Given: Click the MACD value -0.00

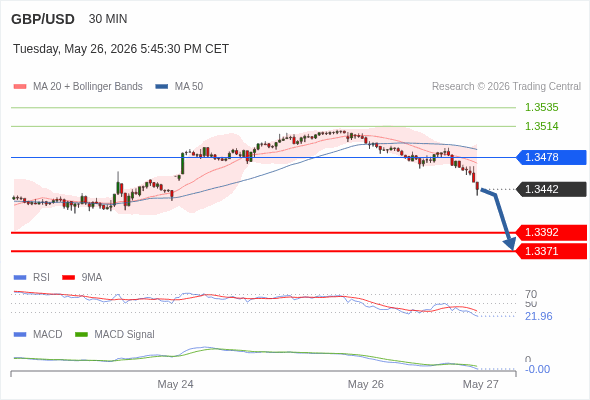Looking at the screenshot, I should point(538,370).
